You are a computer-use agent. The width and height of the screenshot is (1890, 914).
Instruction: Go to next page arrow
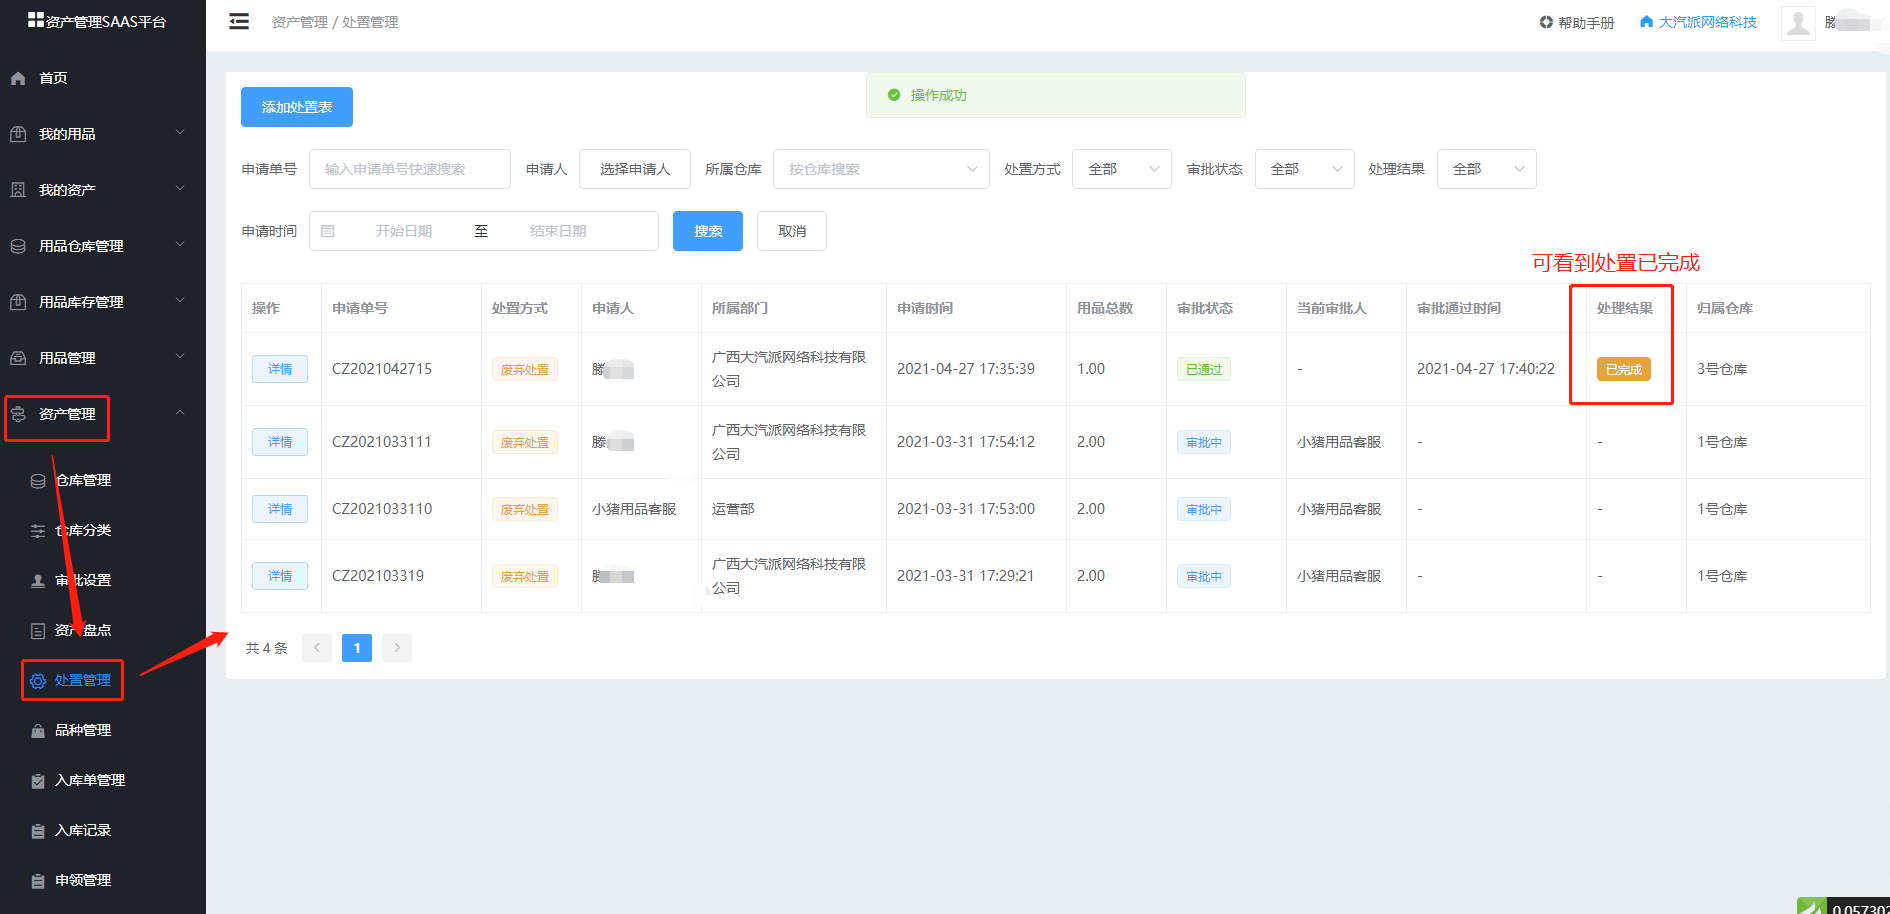click(397, 648)
